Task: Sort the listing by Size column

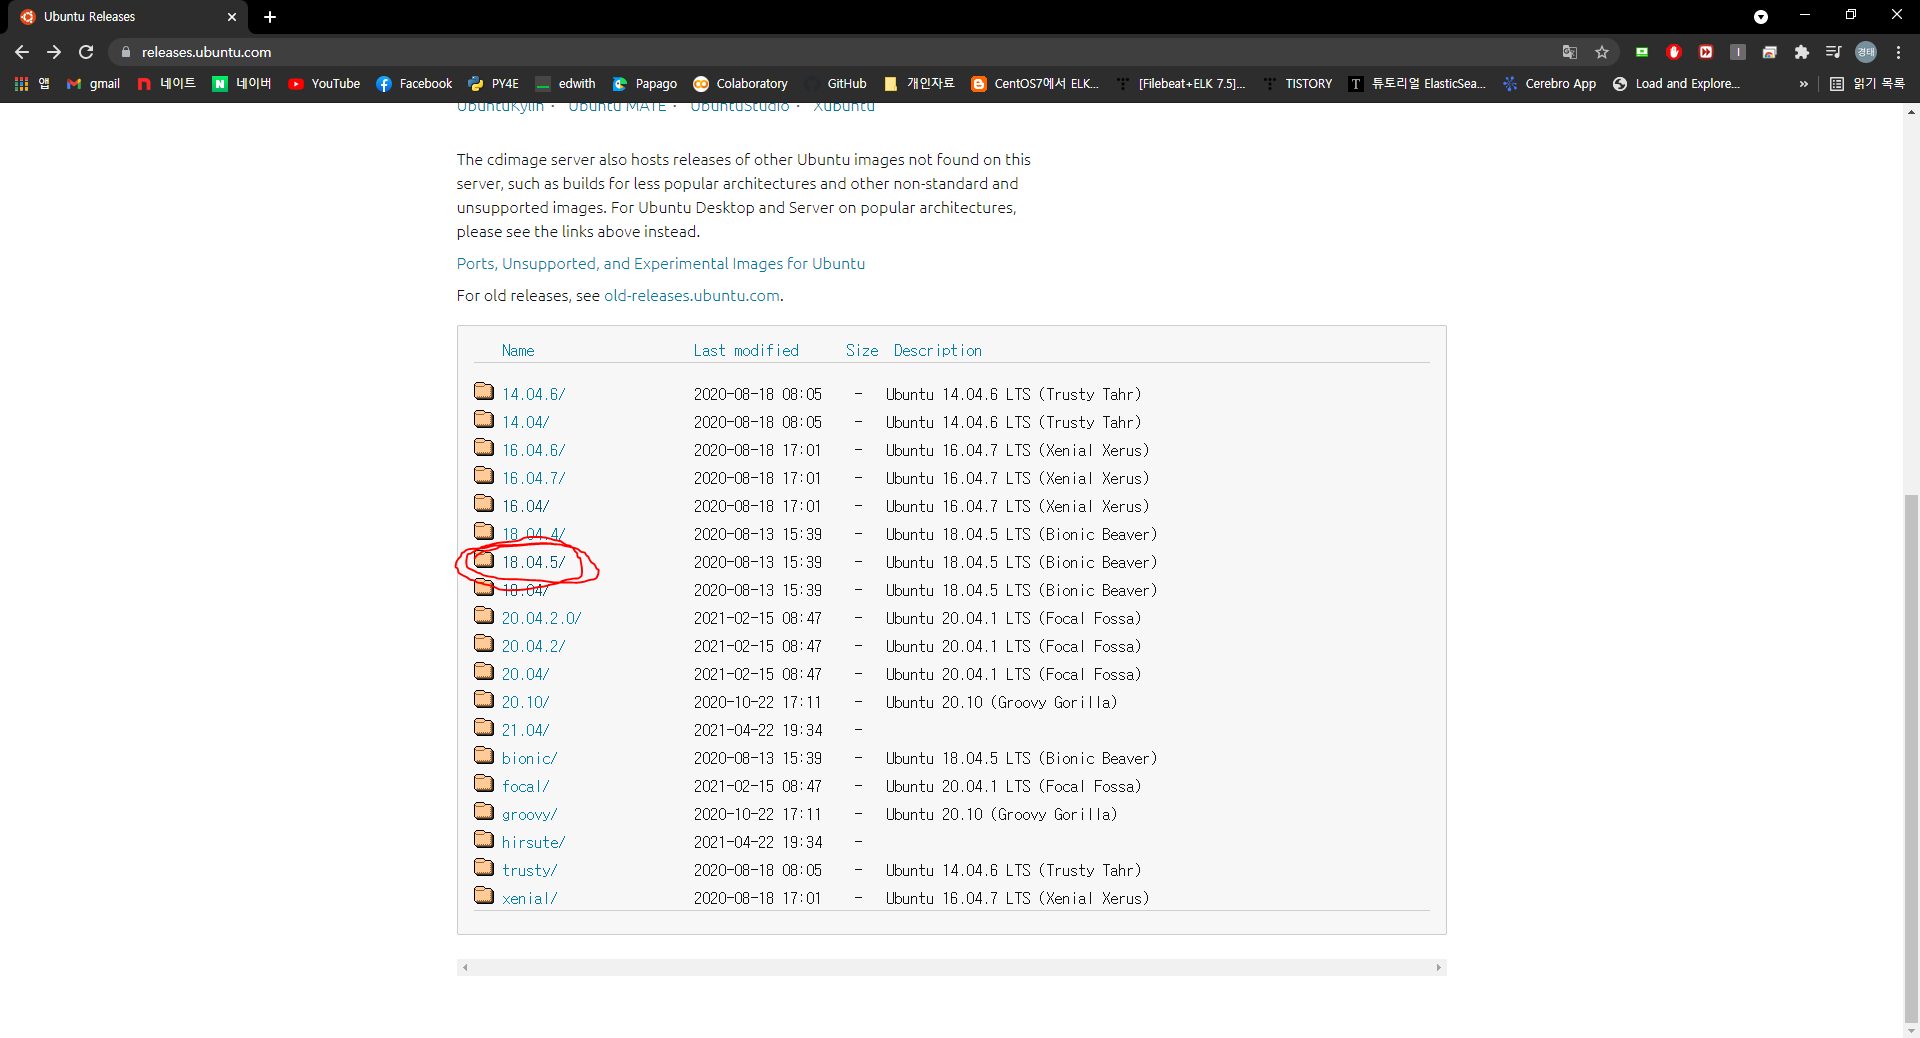Action: click(862, 351)
